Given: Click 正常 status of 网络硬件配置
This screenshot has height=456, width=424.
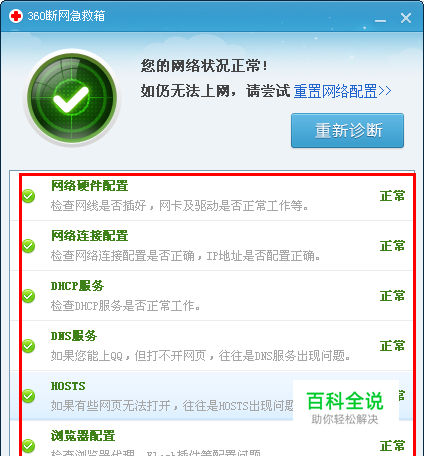Looking at the screenshot, I should 392,196.
